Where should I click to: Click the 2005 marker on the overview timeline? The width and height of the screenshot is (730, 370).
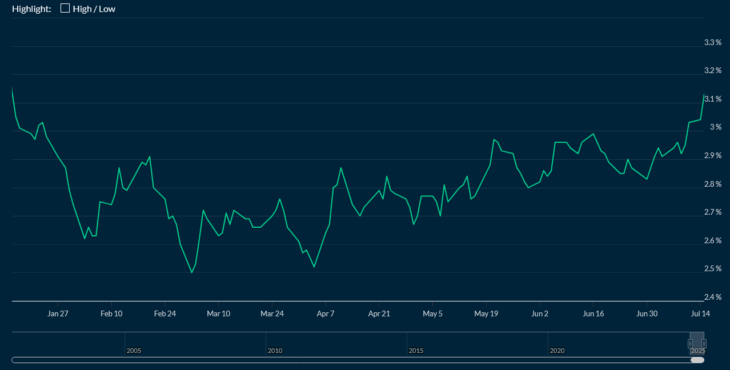(x=134, y=350)
